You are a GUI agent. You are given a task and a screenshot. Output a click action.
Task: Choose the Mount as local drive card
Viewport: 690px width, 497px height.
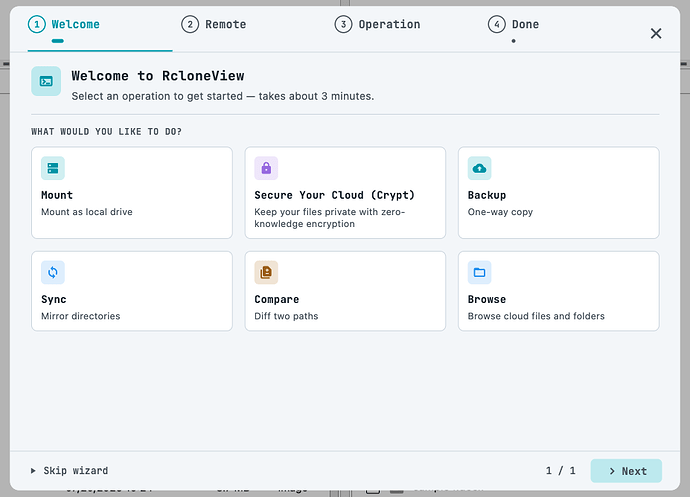click(132, 193)
